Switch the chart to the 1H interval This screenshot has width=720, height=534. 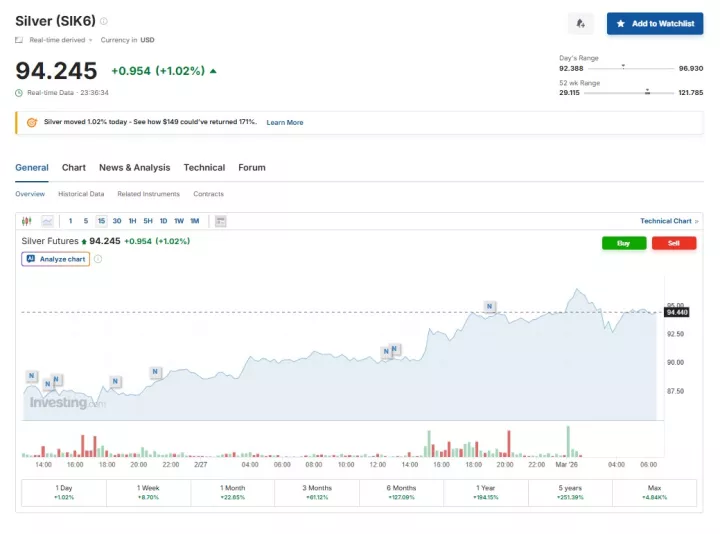[x=132, y=221]
